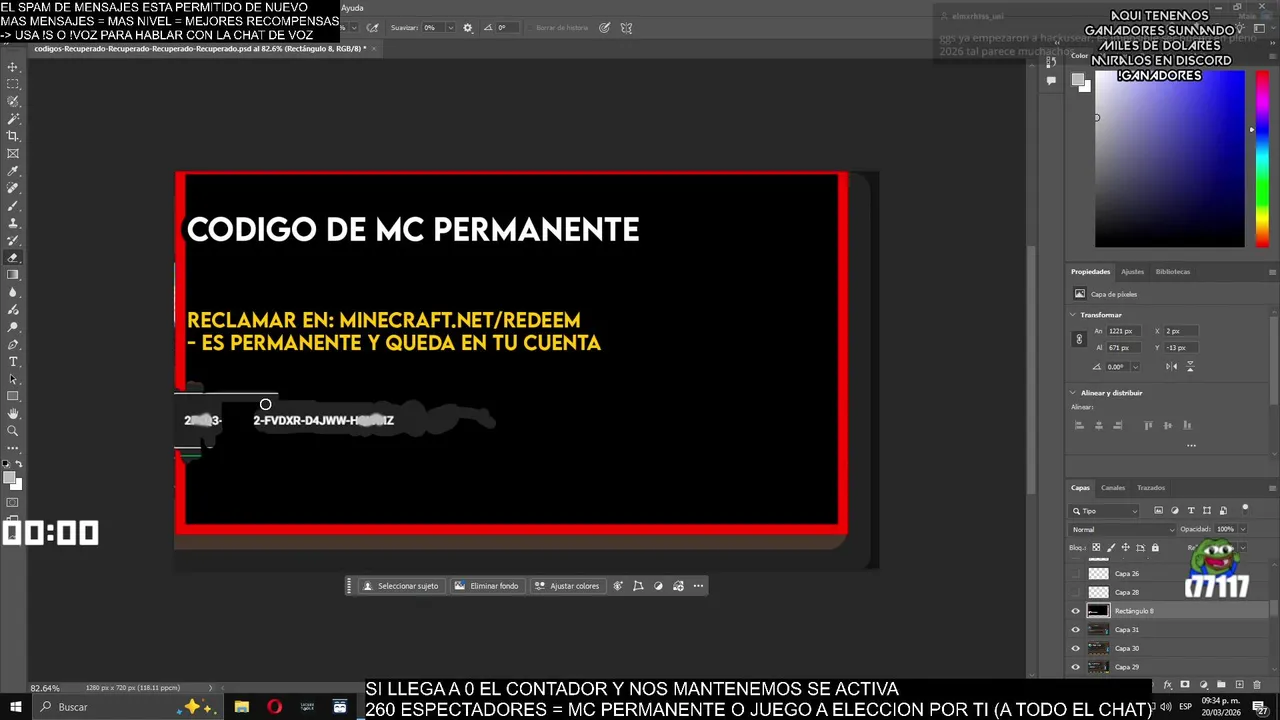Click the three dots under Alinear options
Screen dimensions: 1280x720
point(1191,445)
